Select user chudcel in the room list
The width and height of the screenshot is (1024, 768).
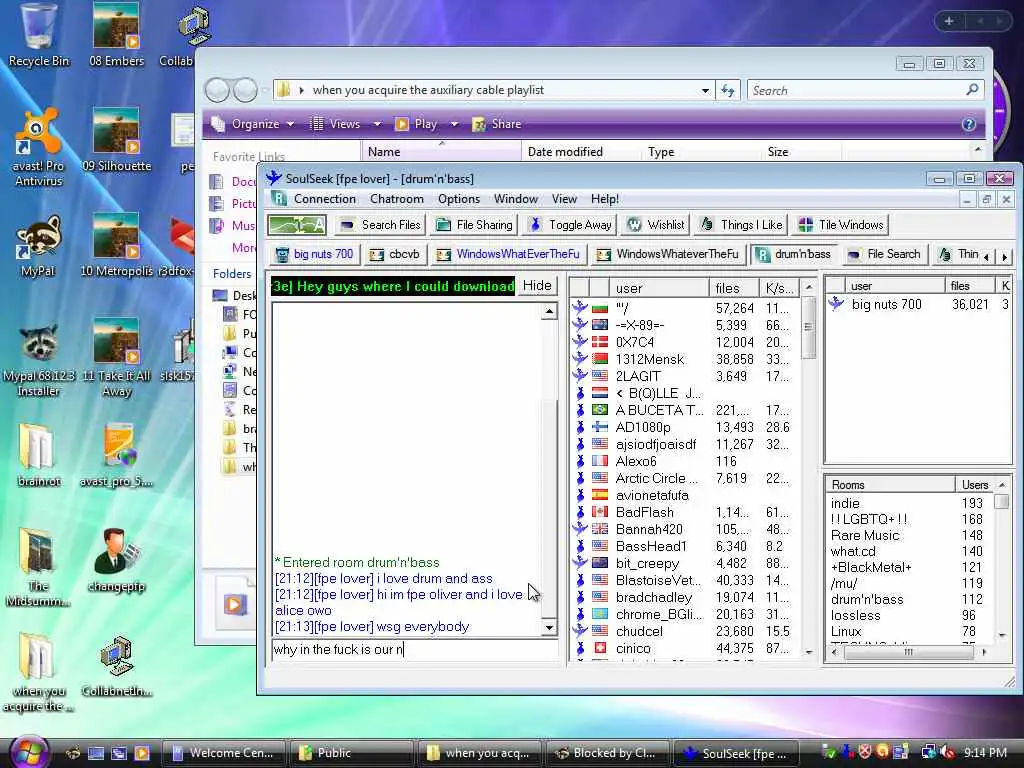pos(685,632)
